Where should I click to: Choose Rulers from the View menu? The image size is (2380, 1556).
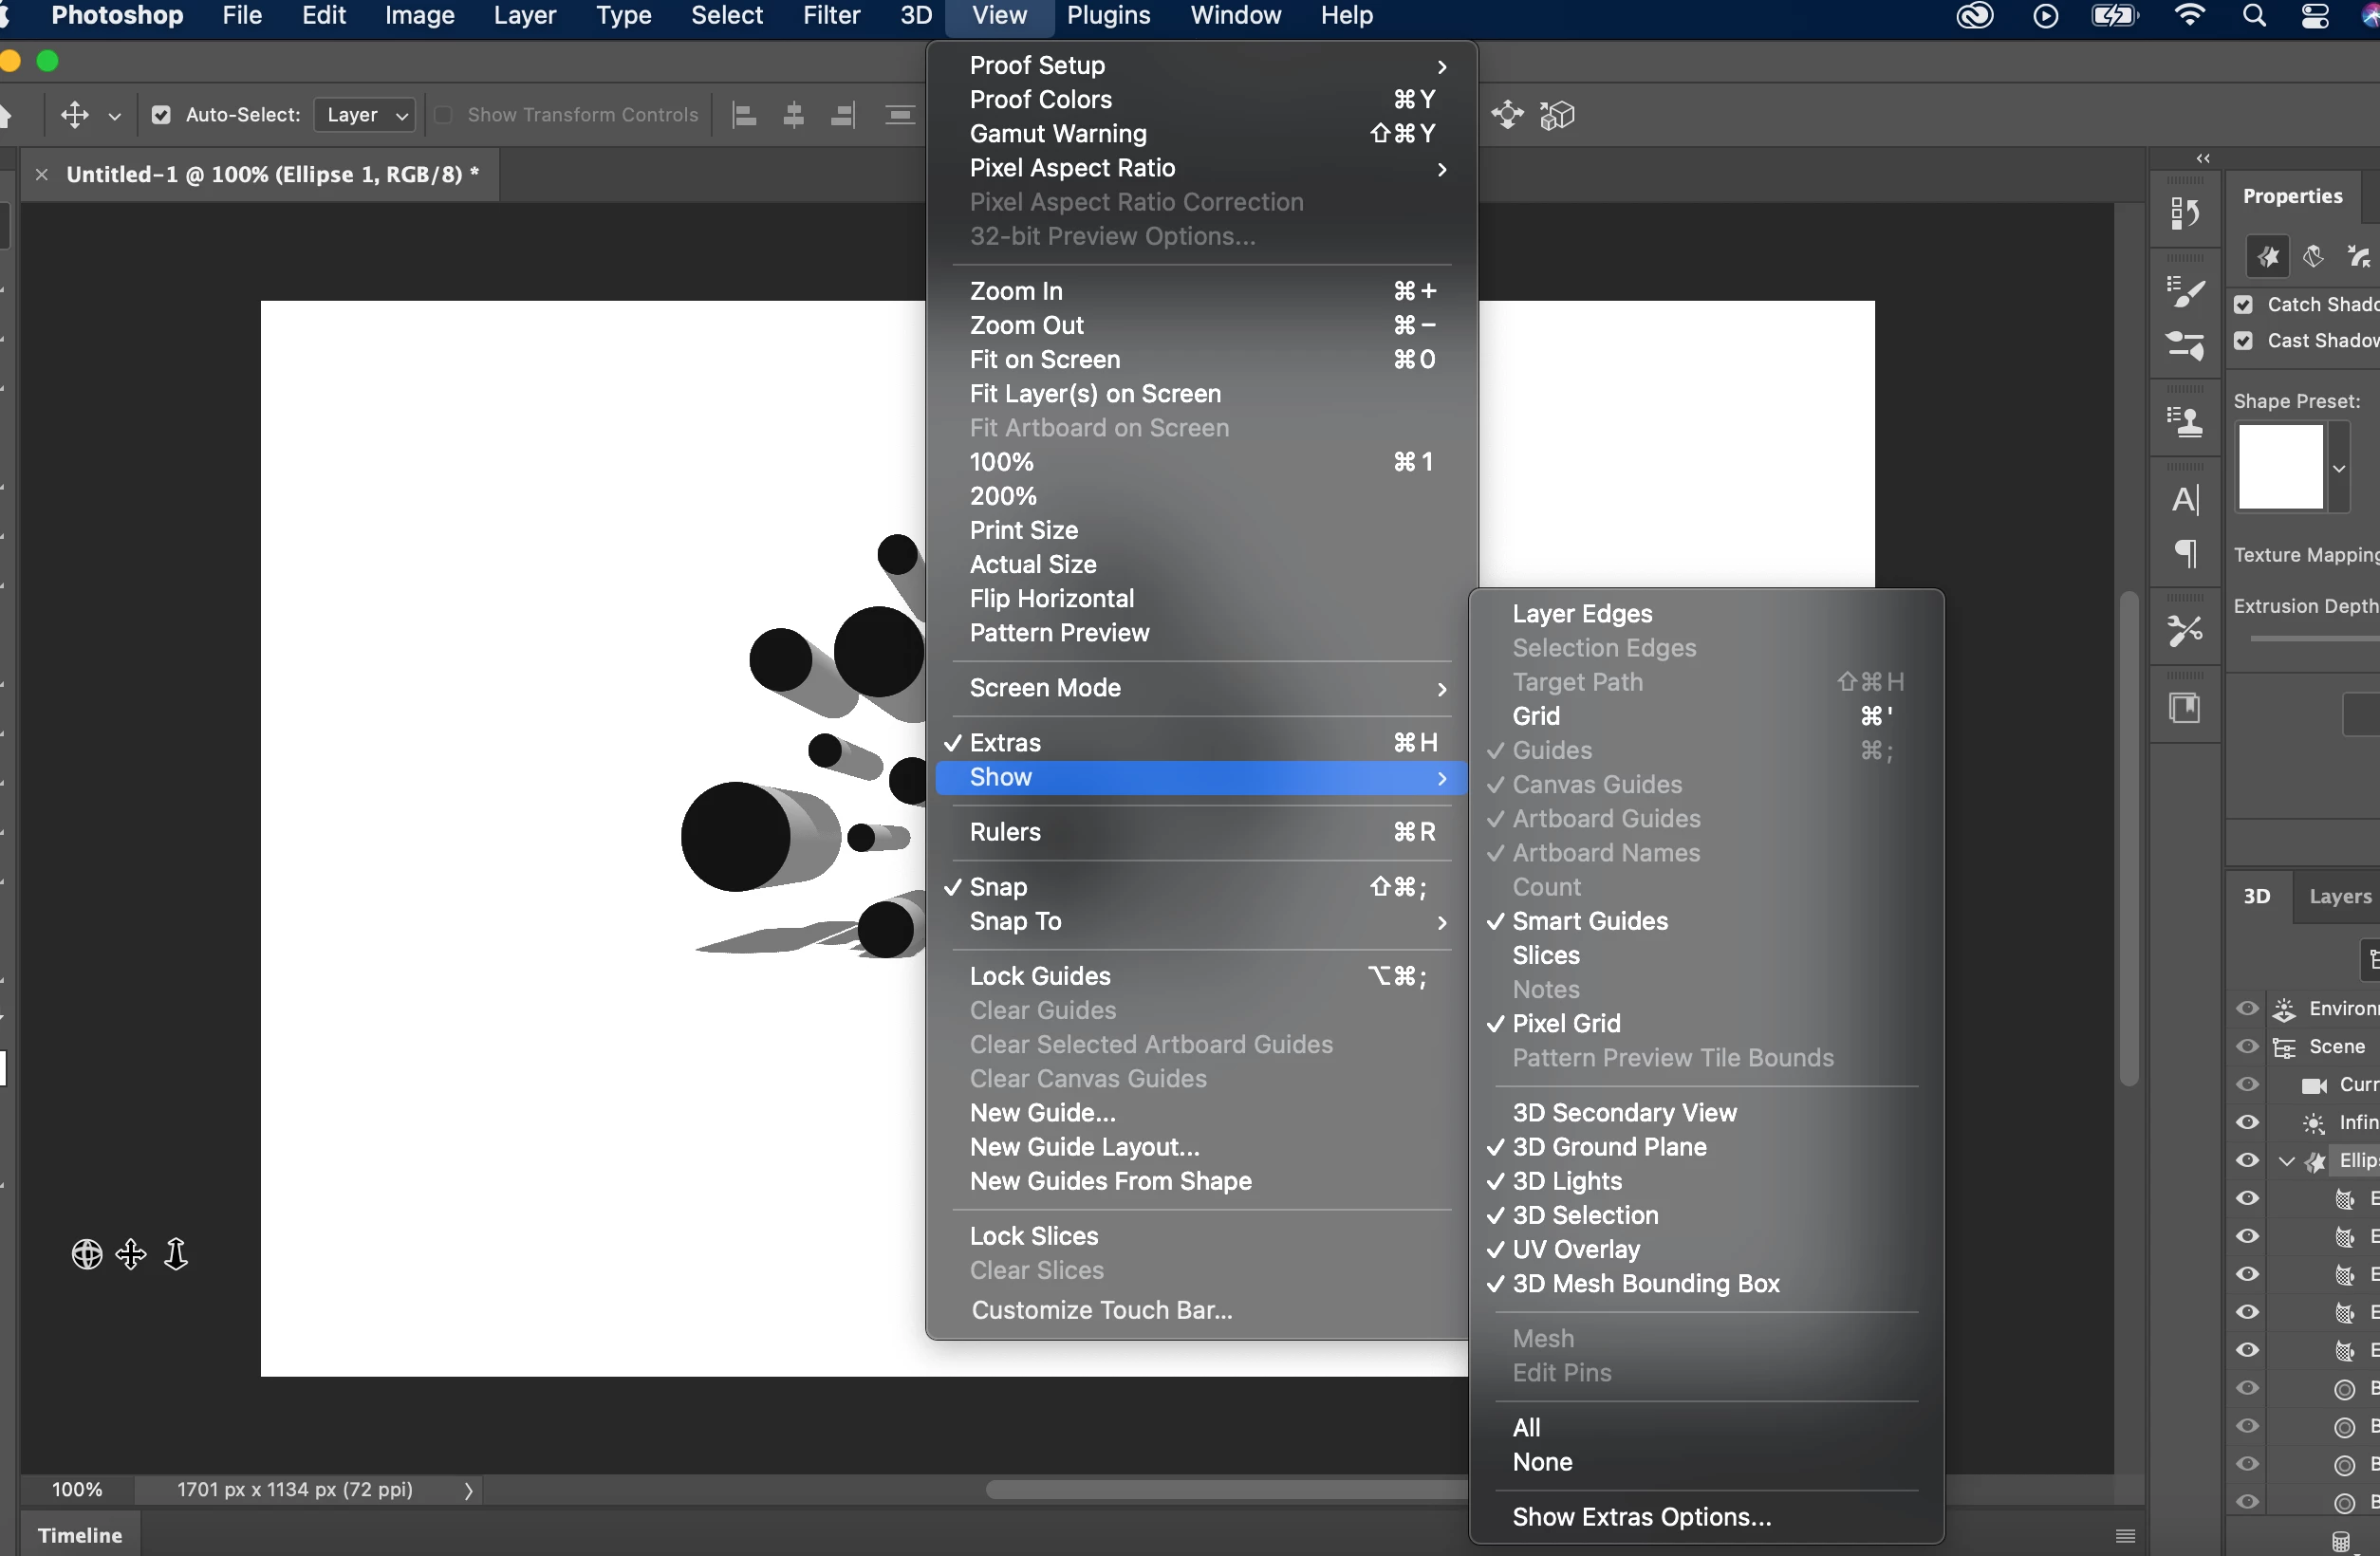1005,832
